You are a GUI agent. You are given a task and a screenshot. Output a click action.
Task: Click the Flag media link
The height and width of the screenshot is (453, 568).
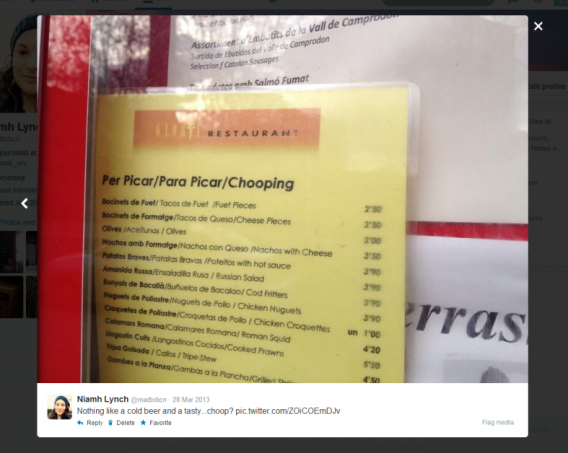tap(497, 422)
